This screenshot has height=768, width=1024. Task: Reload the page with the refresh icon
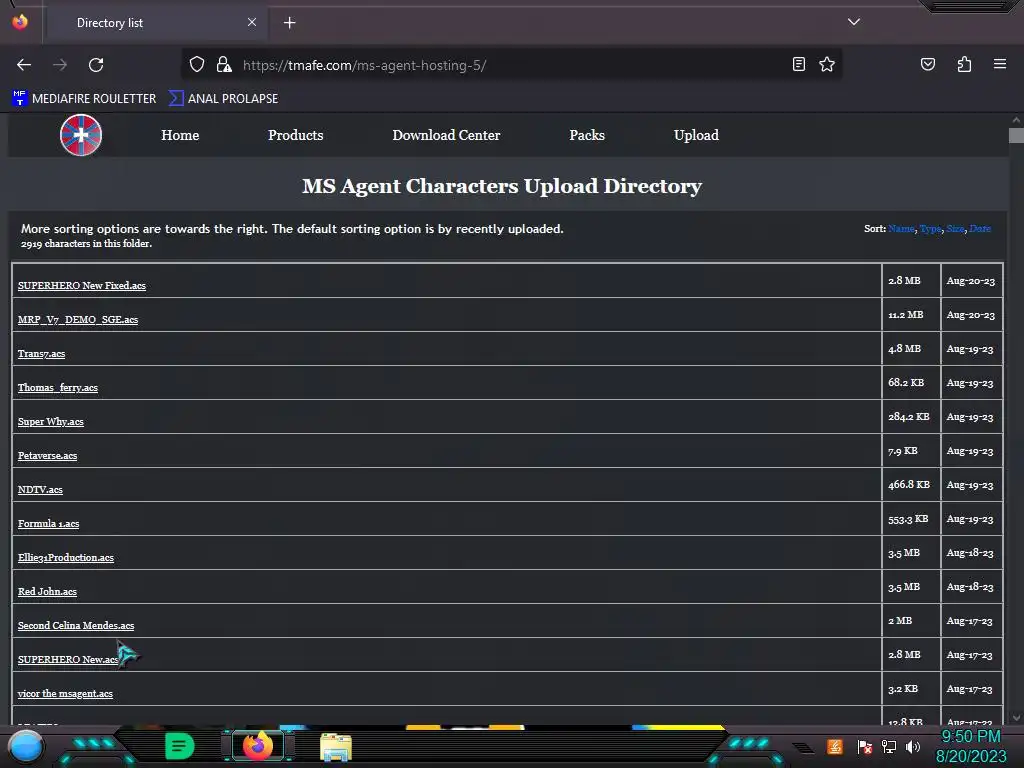96,65
